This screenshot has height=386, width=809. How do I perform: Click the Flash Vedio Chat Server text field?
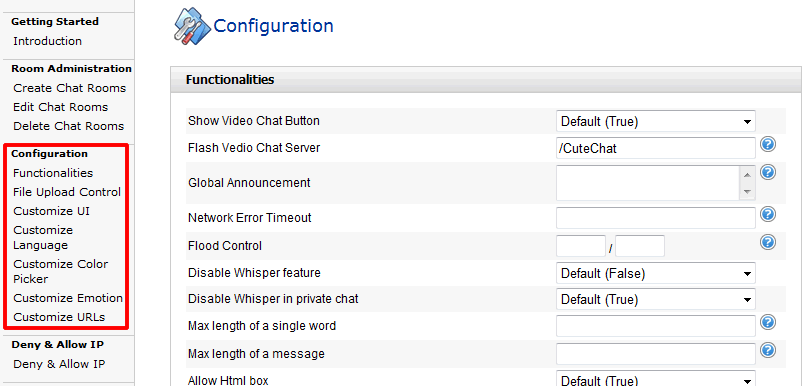pyautogui.click(x=655, y=148)
